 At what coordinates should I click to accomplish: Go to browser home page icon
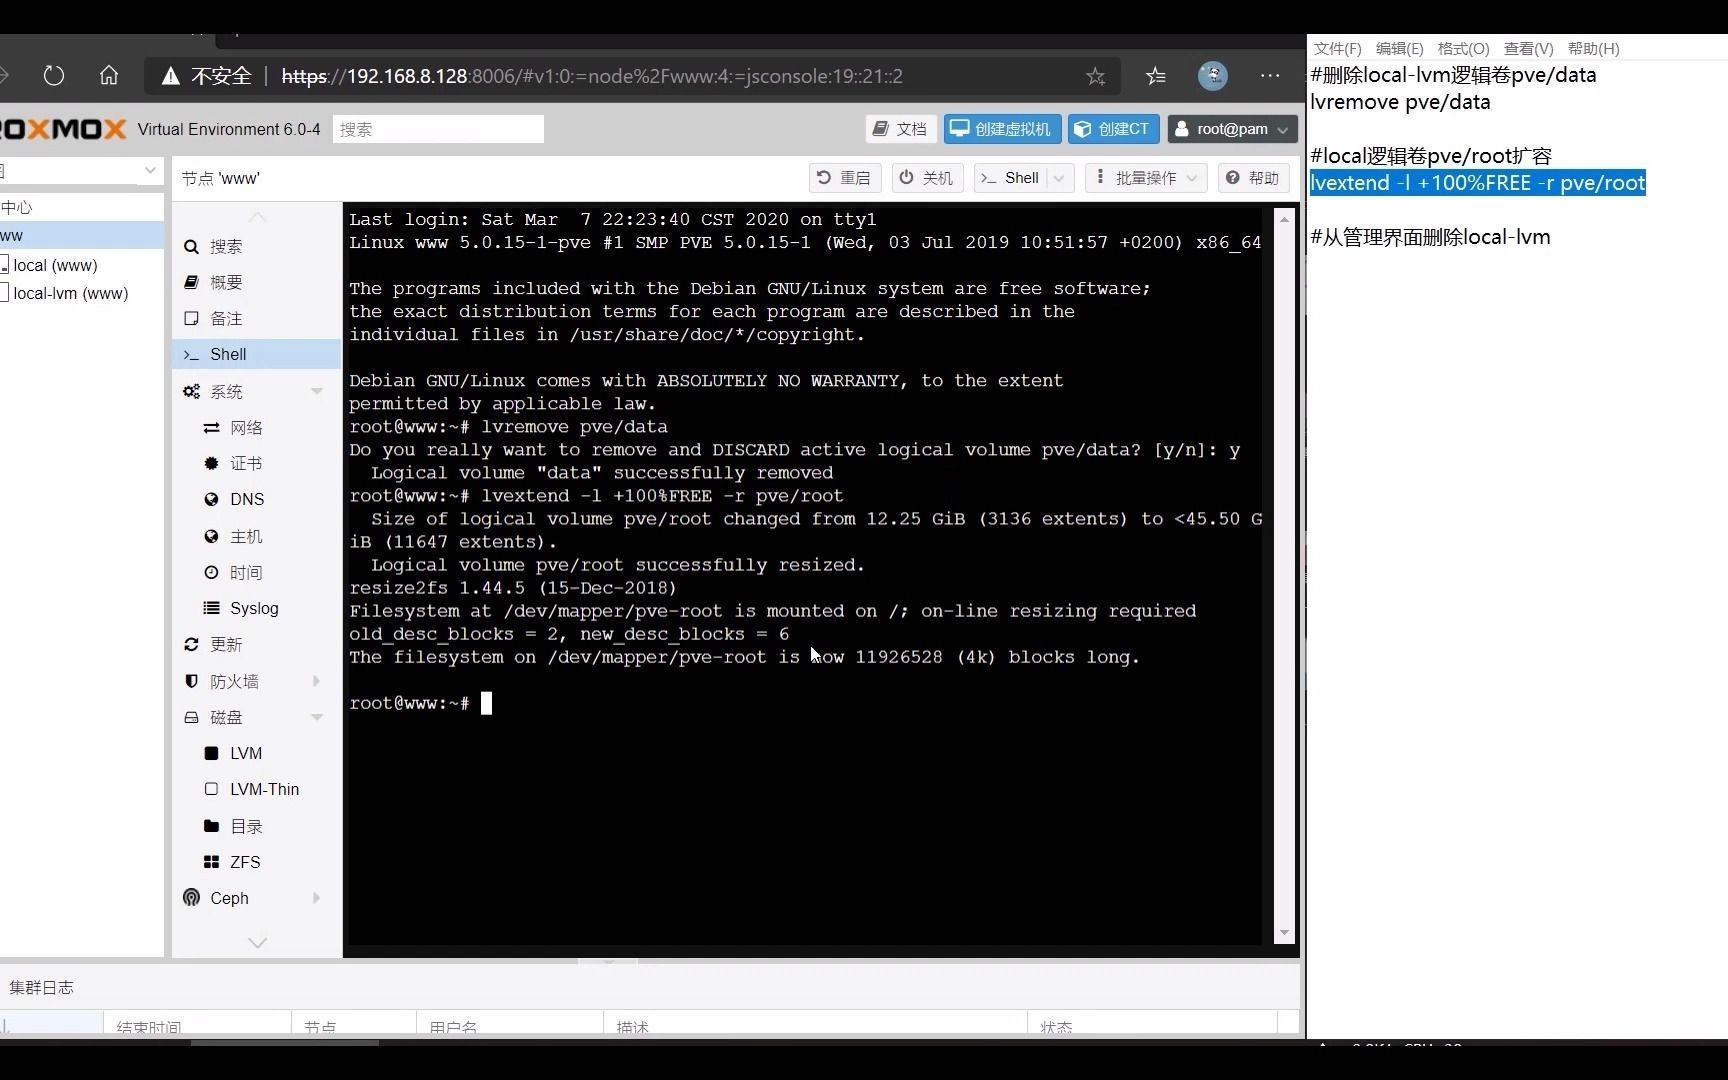click(109, 76)
